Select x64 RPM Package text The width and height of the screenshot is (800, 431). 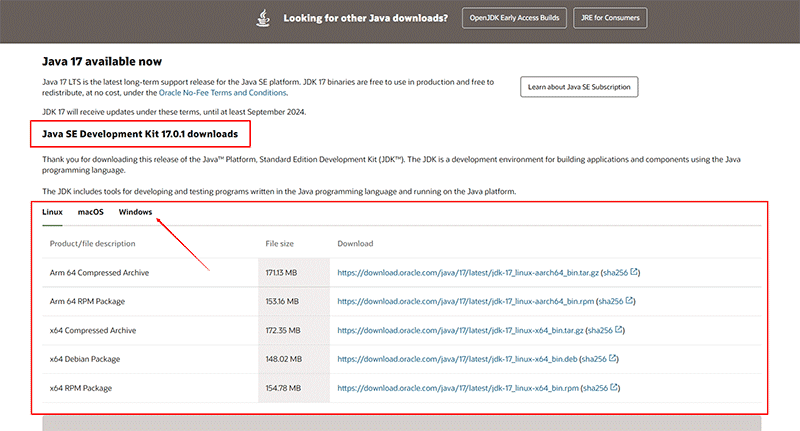[x=81, y=388]
